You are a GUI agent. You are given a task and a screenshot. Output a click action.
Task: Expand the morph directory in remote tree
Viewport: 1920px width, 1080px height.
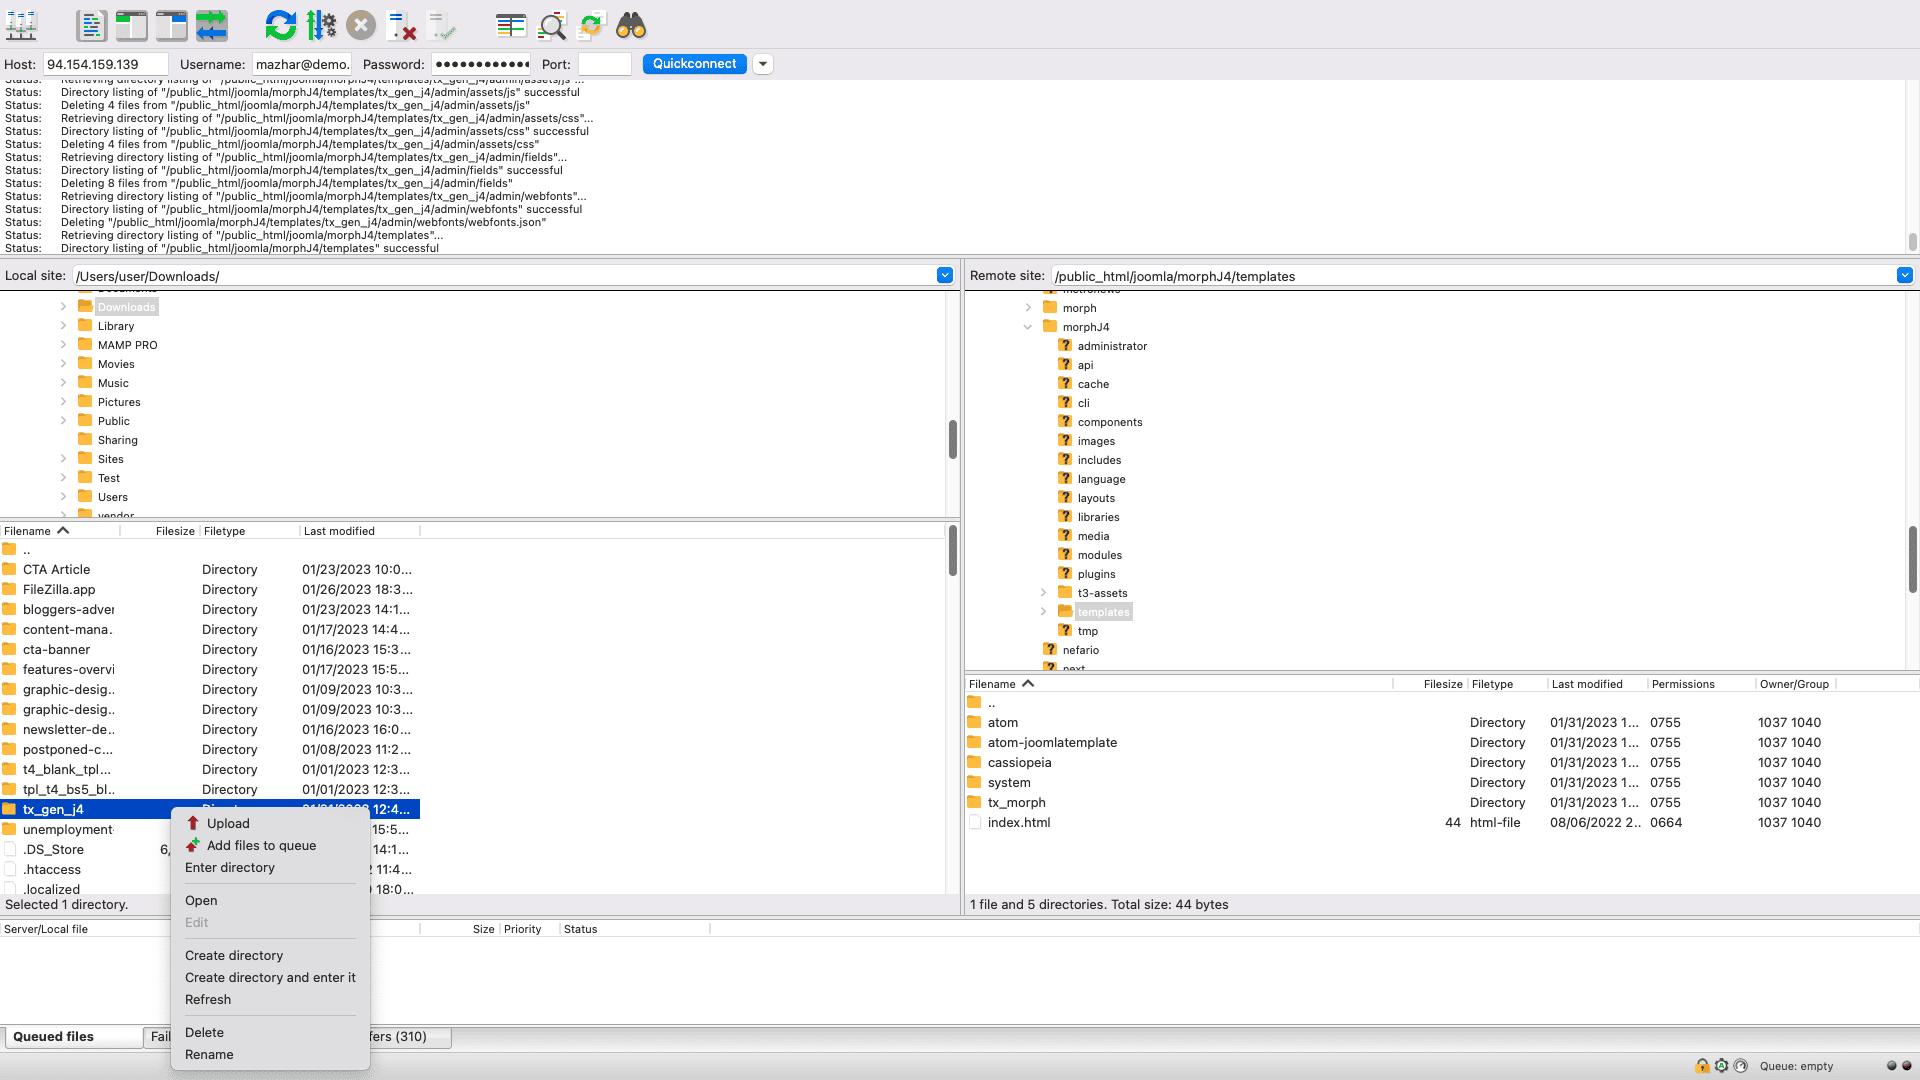(x=1029, y=307)
